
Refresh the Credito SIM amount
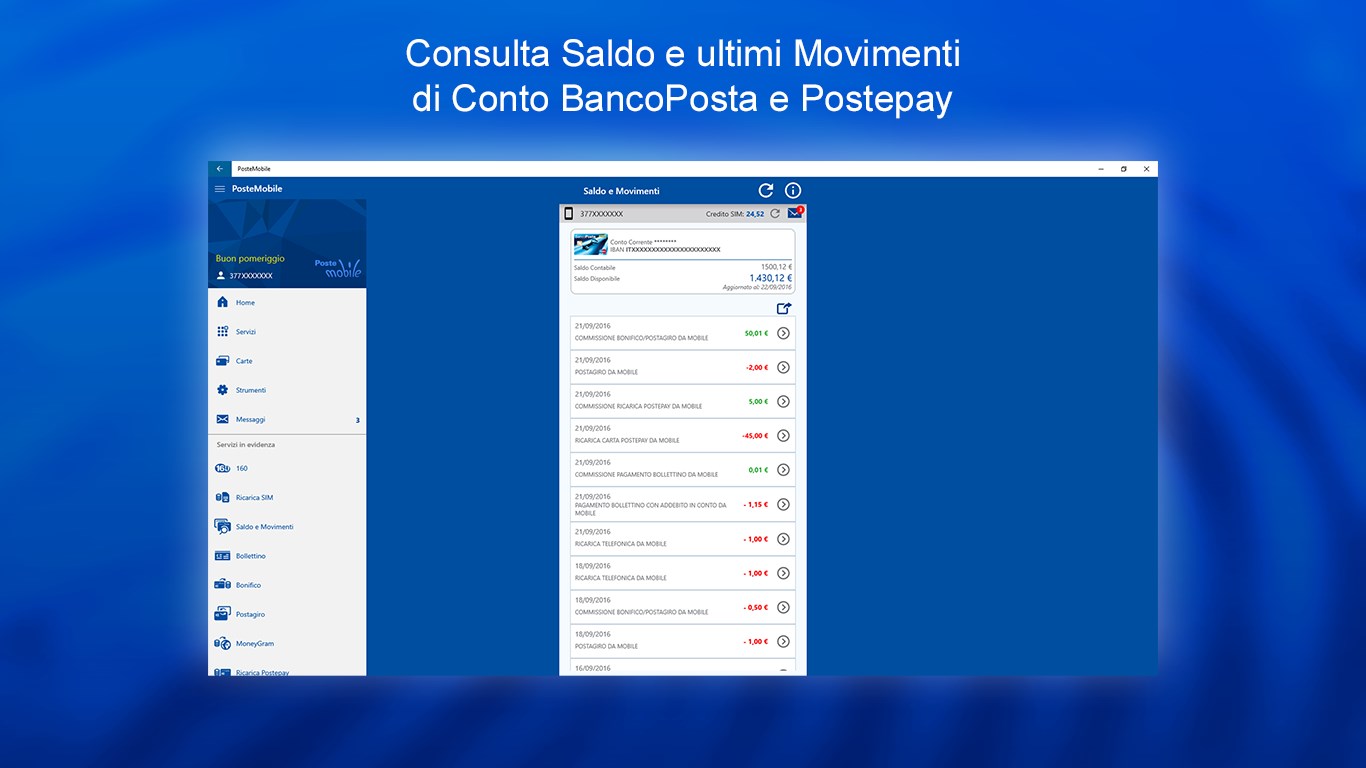[774, 213]
